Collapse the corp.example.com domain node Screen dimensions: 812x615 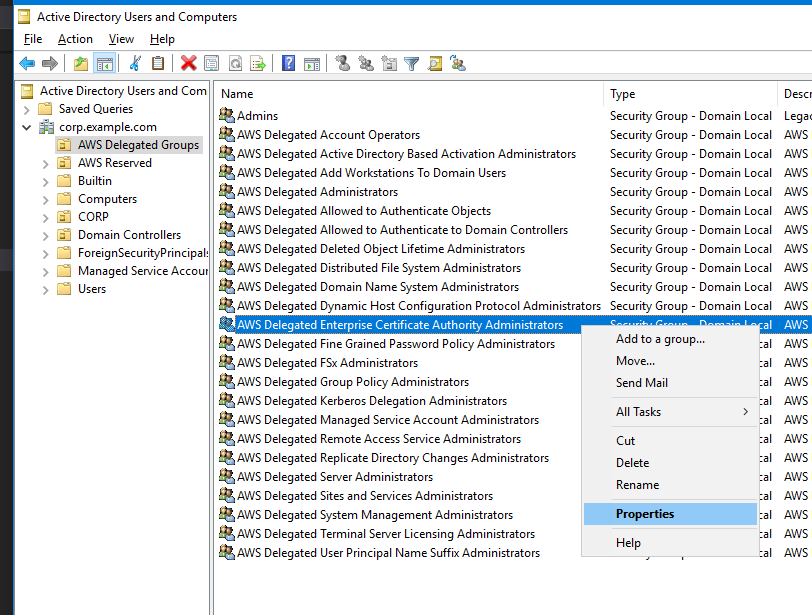[28, 126]
